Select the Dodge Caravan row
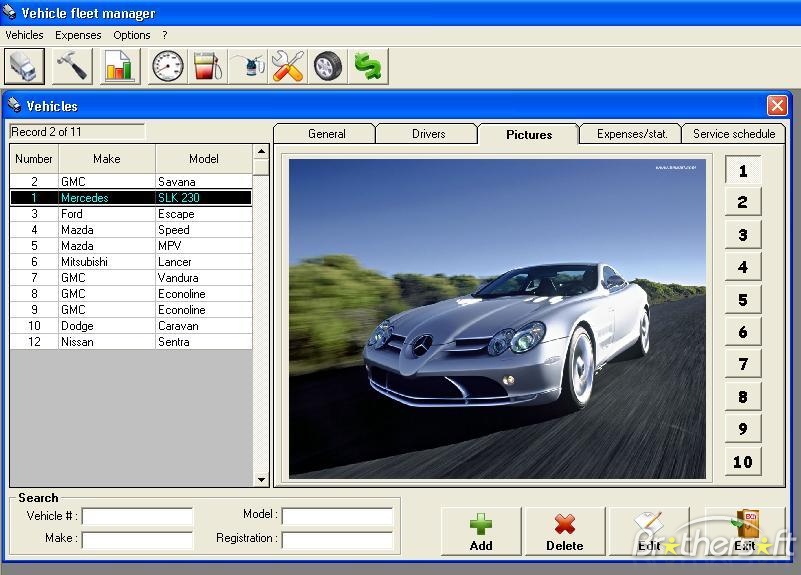The image size is (801, 575). [131, 326]
